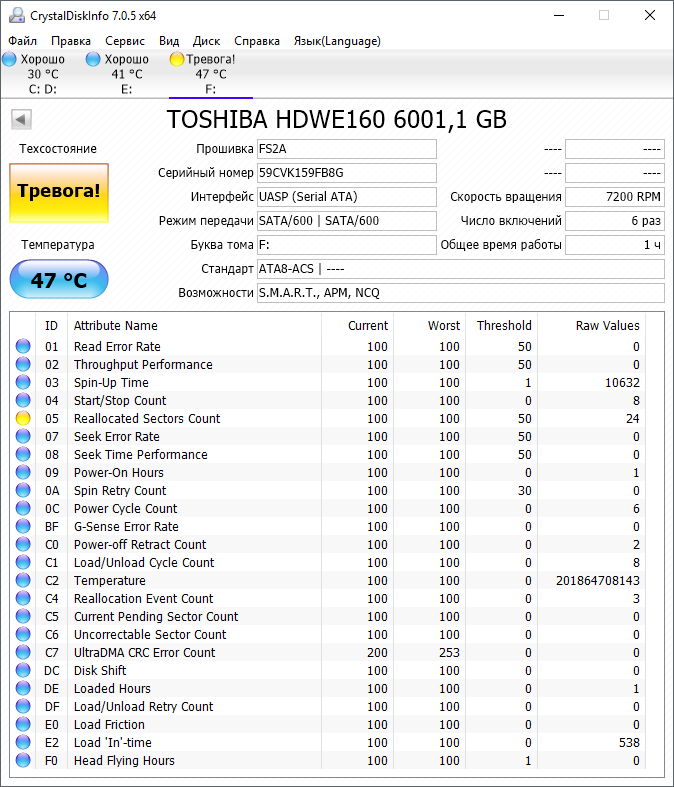Select the Load 'In'-time row

328,742
